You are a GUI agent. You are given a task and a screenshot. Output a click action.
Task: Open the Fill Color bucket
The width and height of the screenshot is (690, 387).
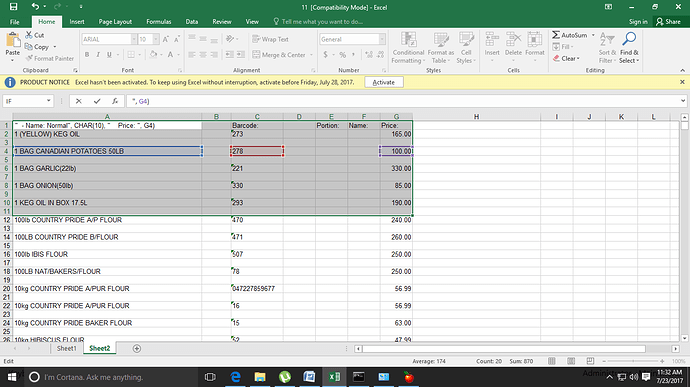pos(153,55)
